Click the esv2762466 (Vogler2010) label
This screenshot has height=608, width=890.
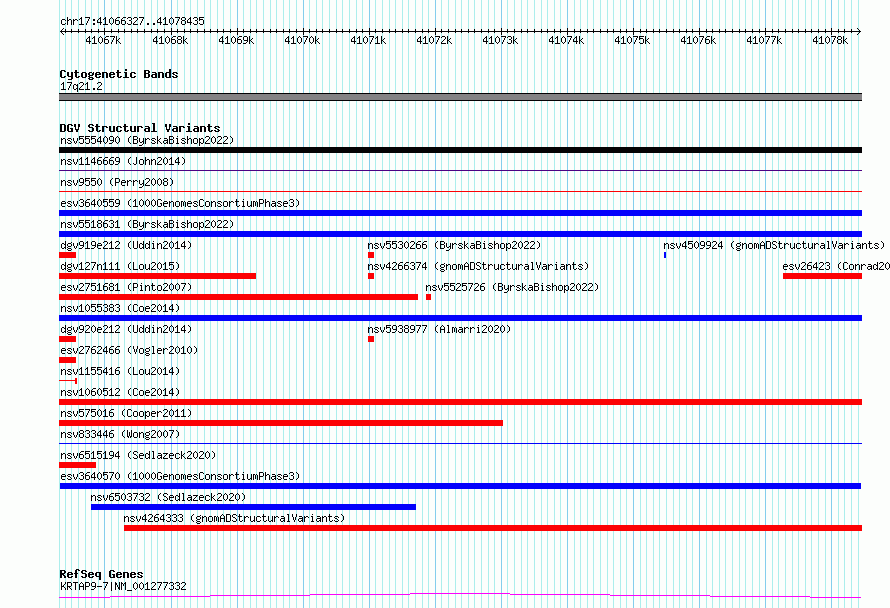click(x=129, y=350)
